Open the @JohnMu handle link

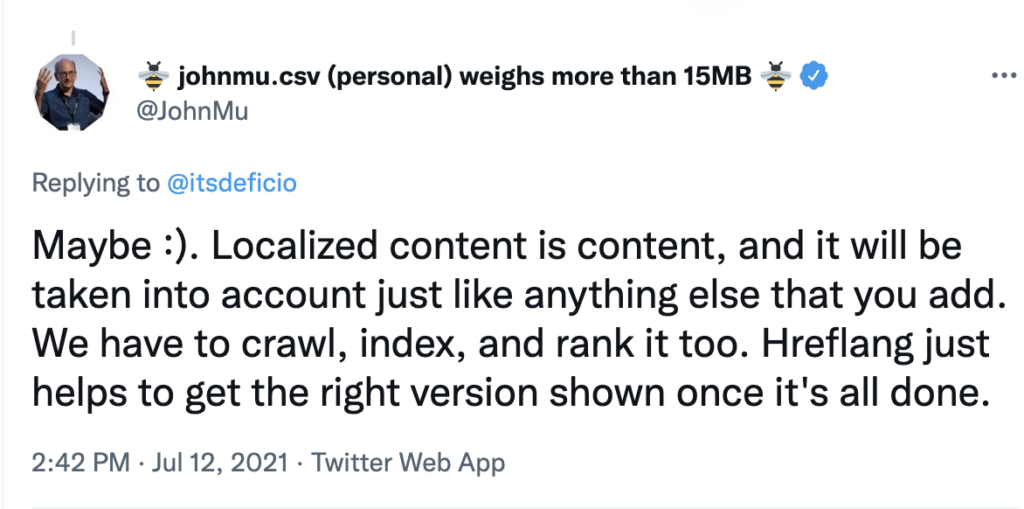click(191, 111)
